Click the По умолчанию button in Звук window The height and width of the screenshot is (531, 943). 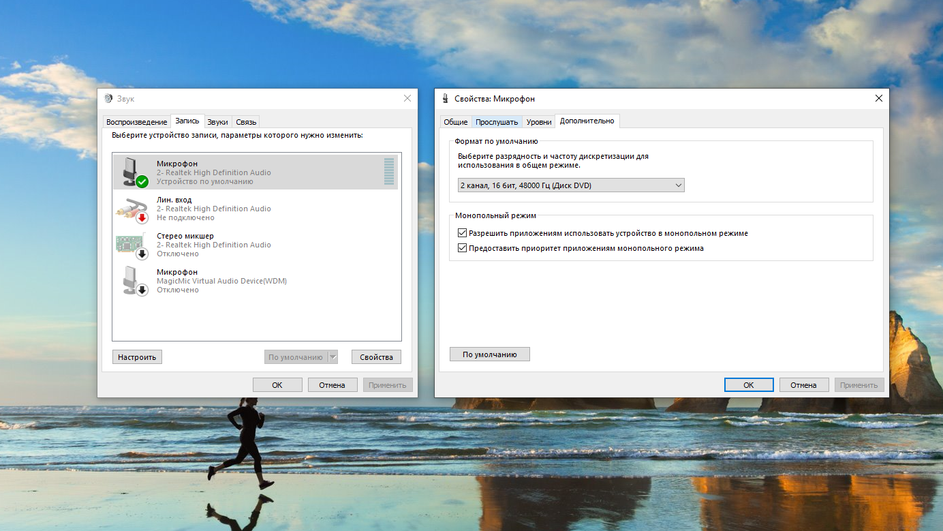(295, 357)
